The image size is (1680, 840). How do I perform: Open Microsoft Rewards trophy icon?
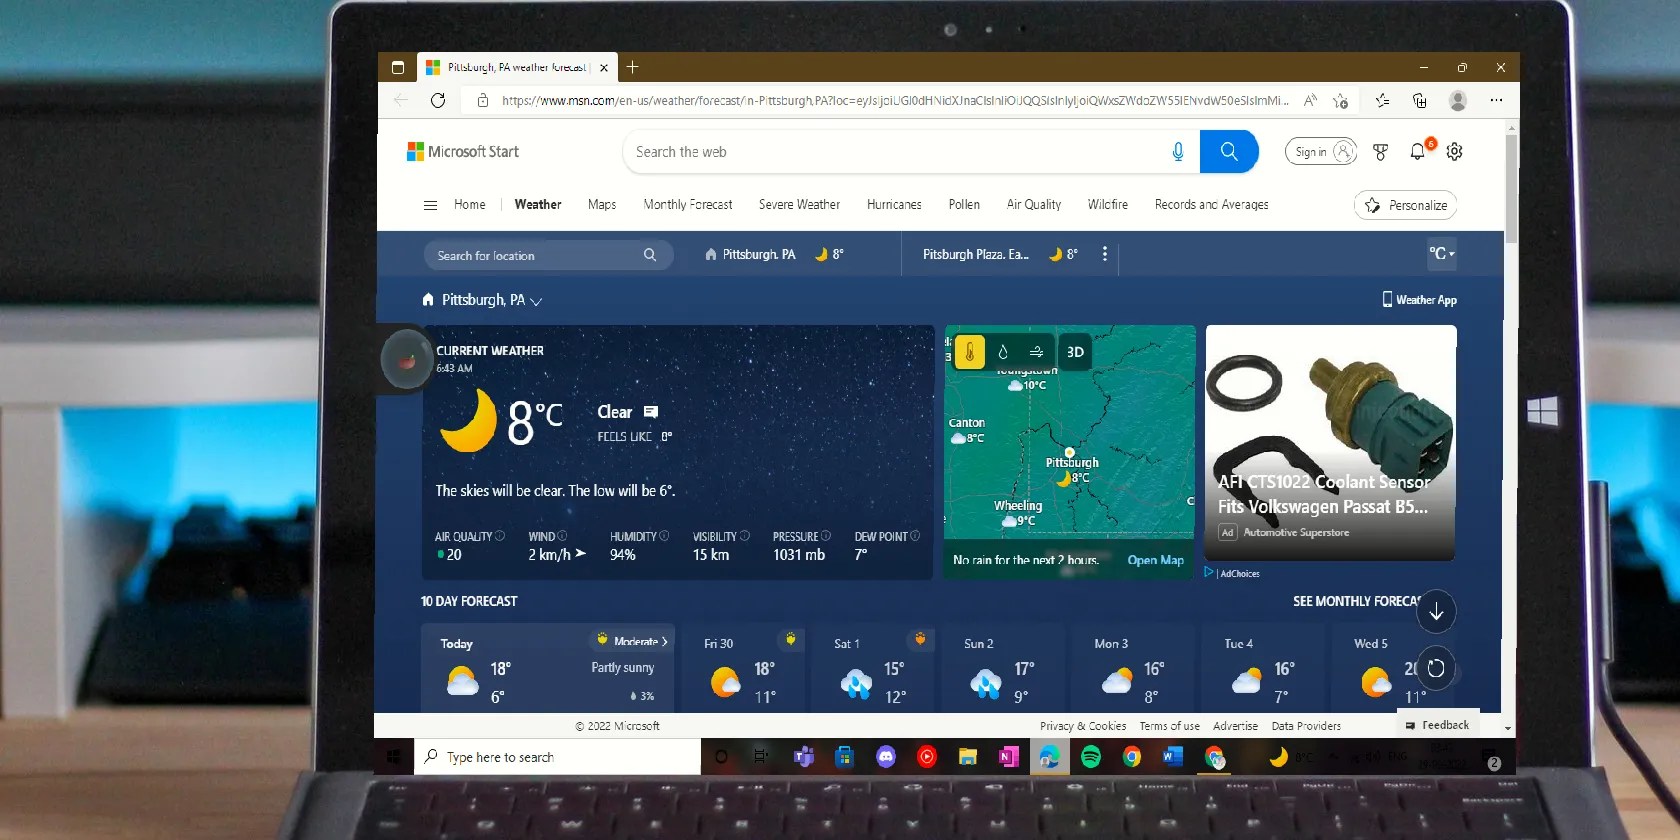1381,152
